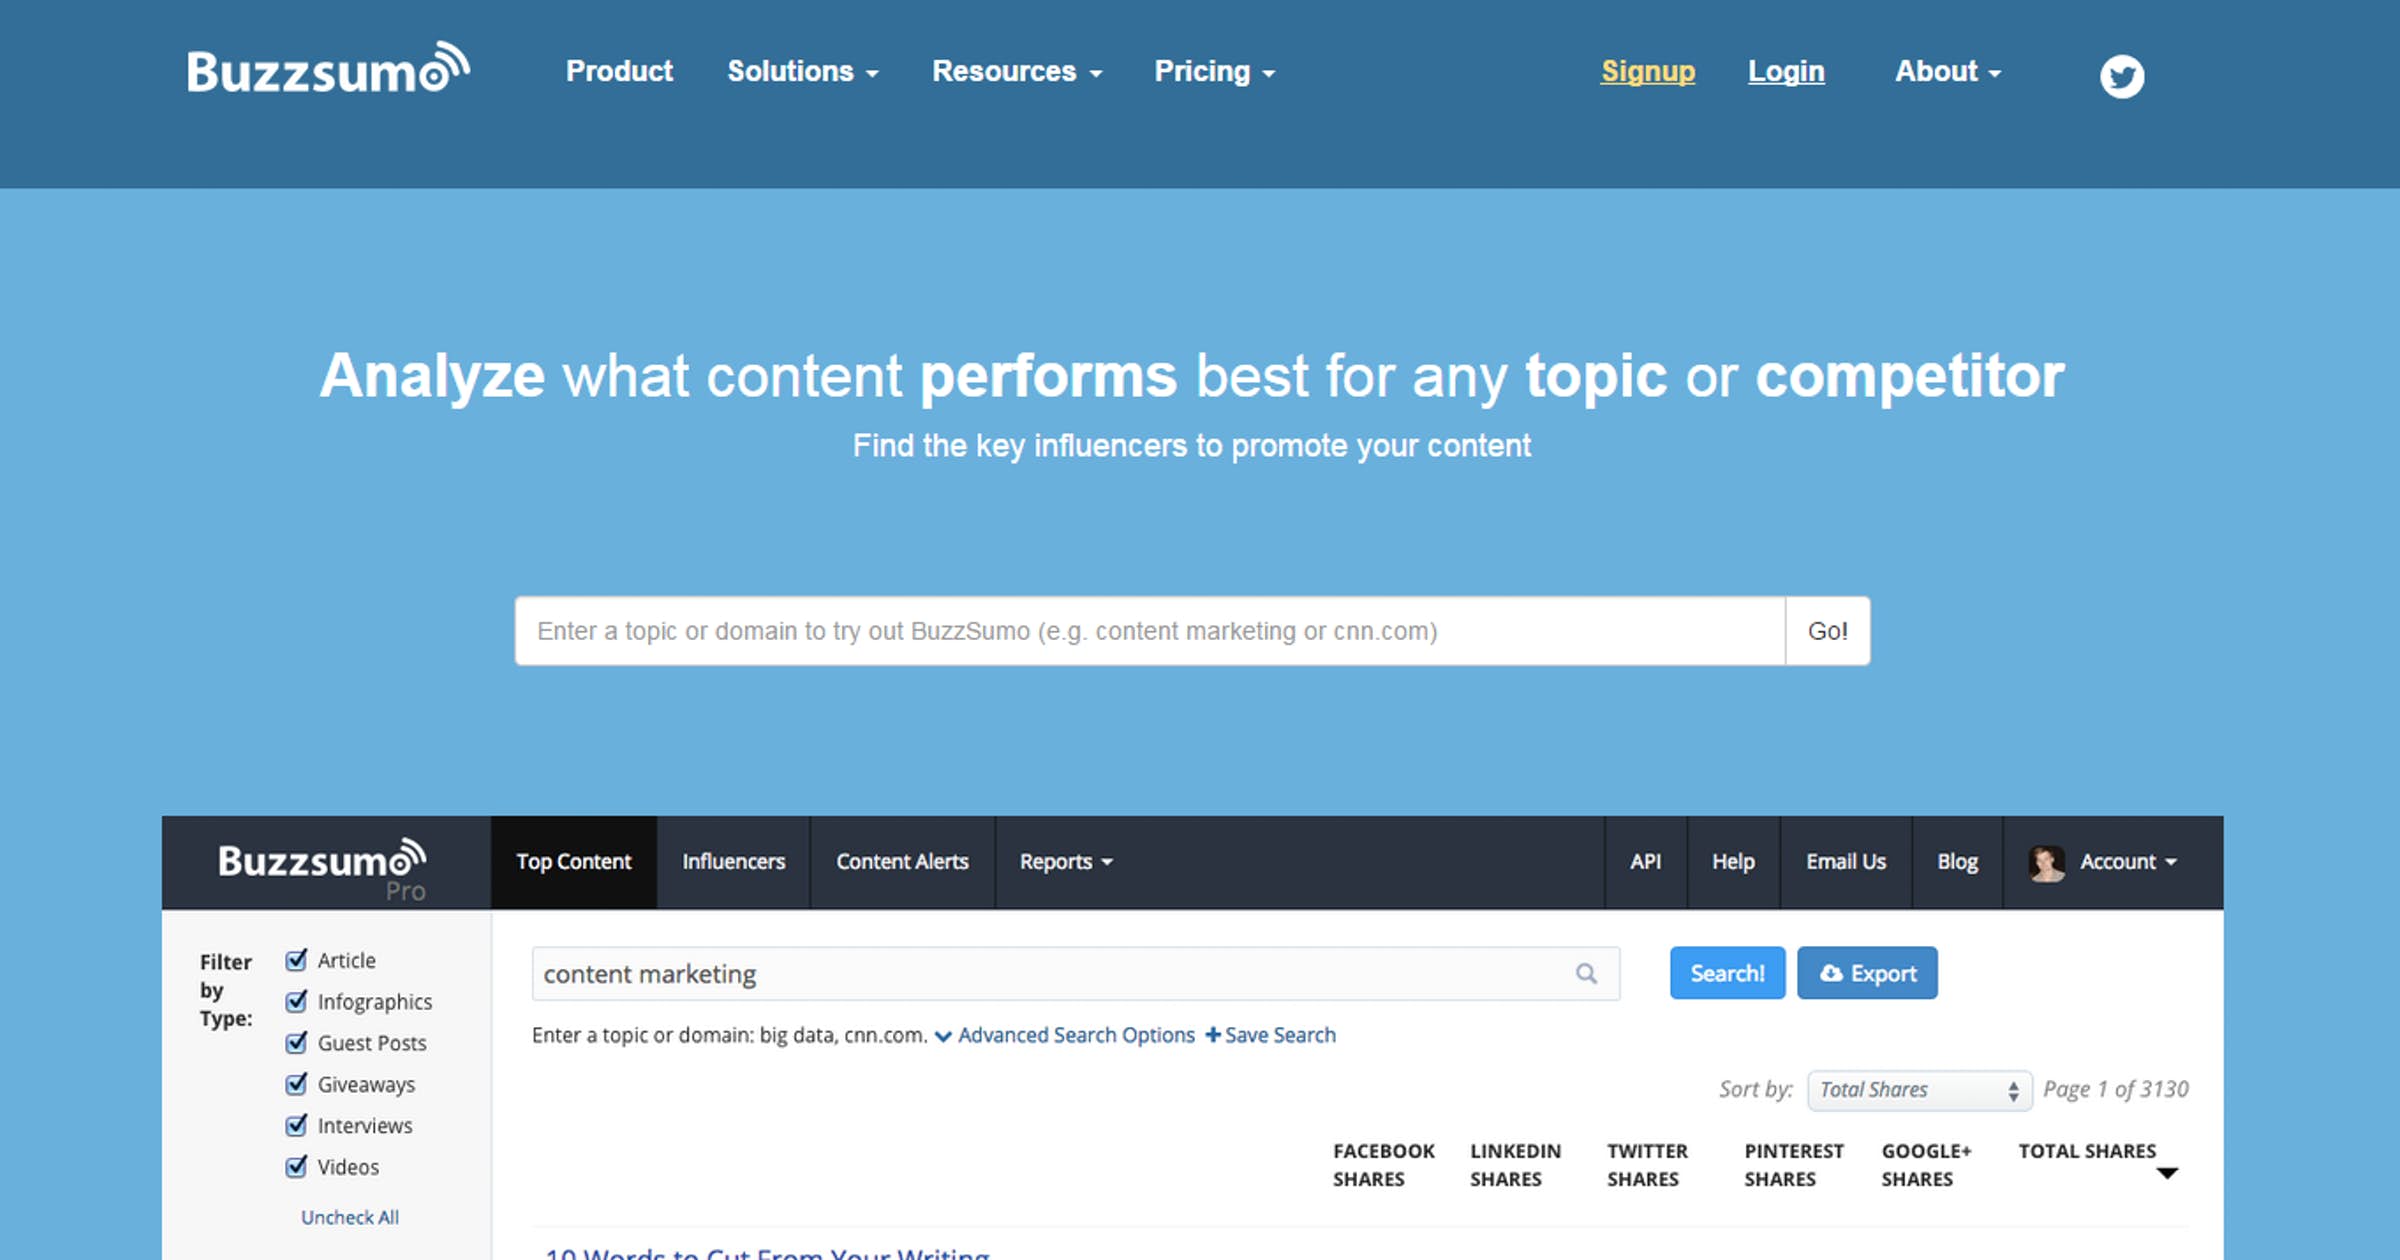This screenshot has width=2400, height=1260.
Task: Toggle the Infographics checkbox
Action: 296,1001
